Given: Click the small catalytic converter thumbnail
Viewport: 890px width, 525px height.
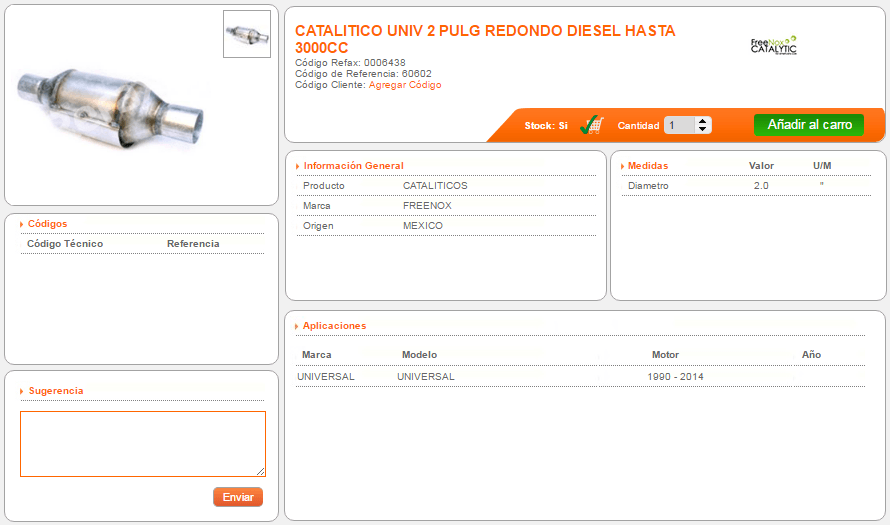Looking at the screenshot, I should pyautogui.click(x=247, y=34).
